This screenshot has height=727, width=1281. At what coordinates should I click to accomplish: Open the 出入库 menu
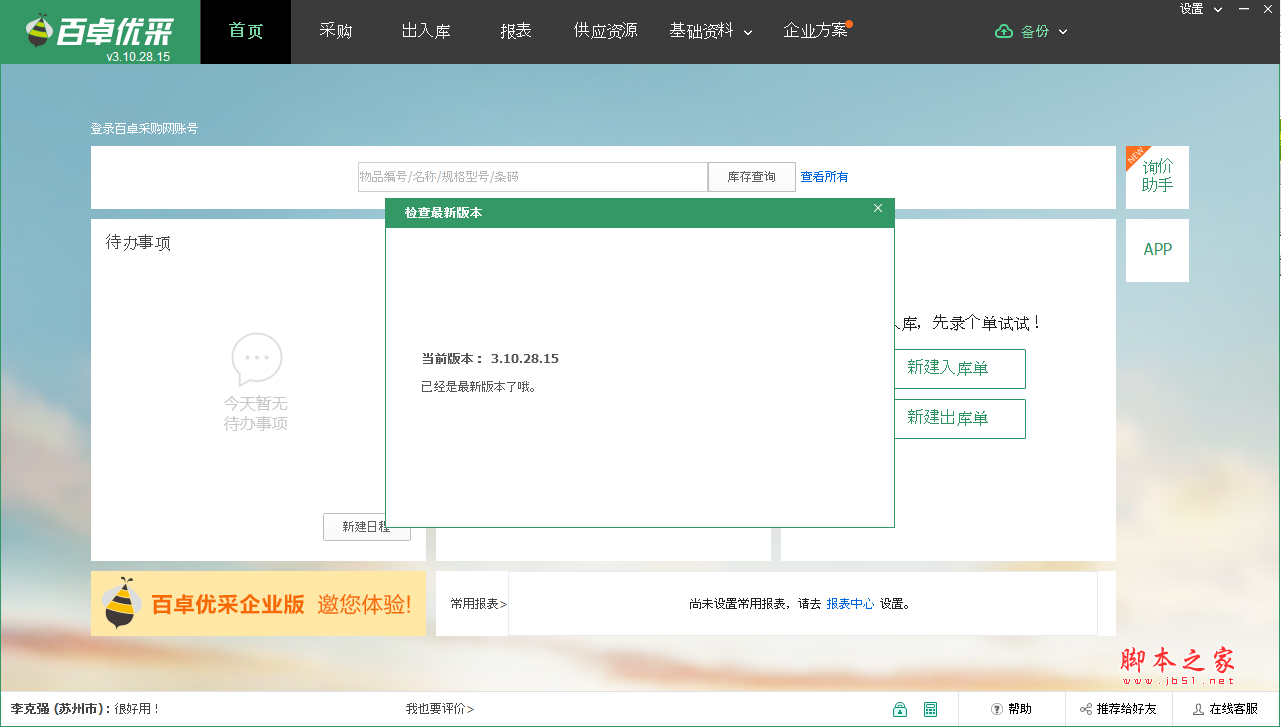coord(426,31)
